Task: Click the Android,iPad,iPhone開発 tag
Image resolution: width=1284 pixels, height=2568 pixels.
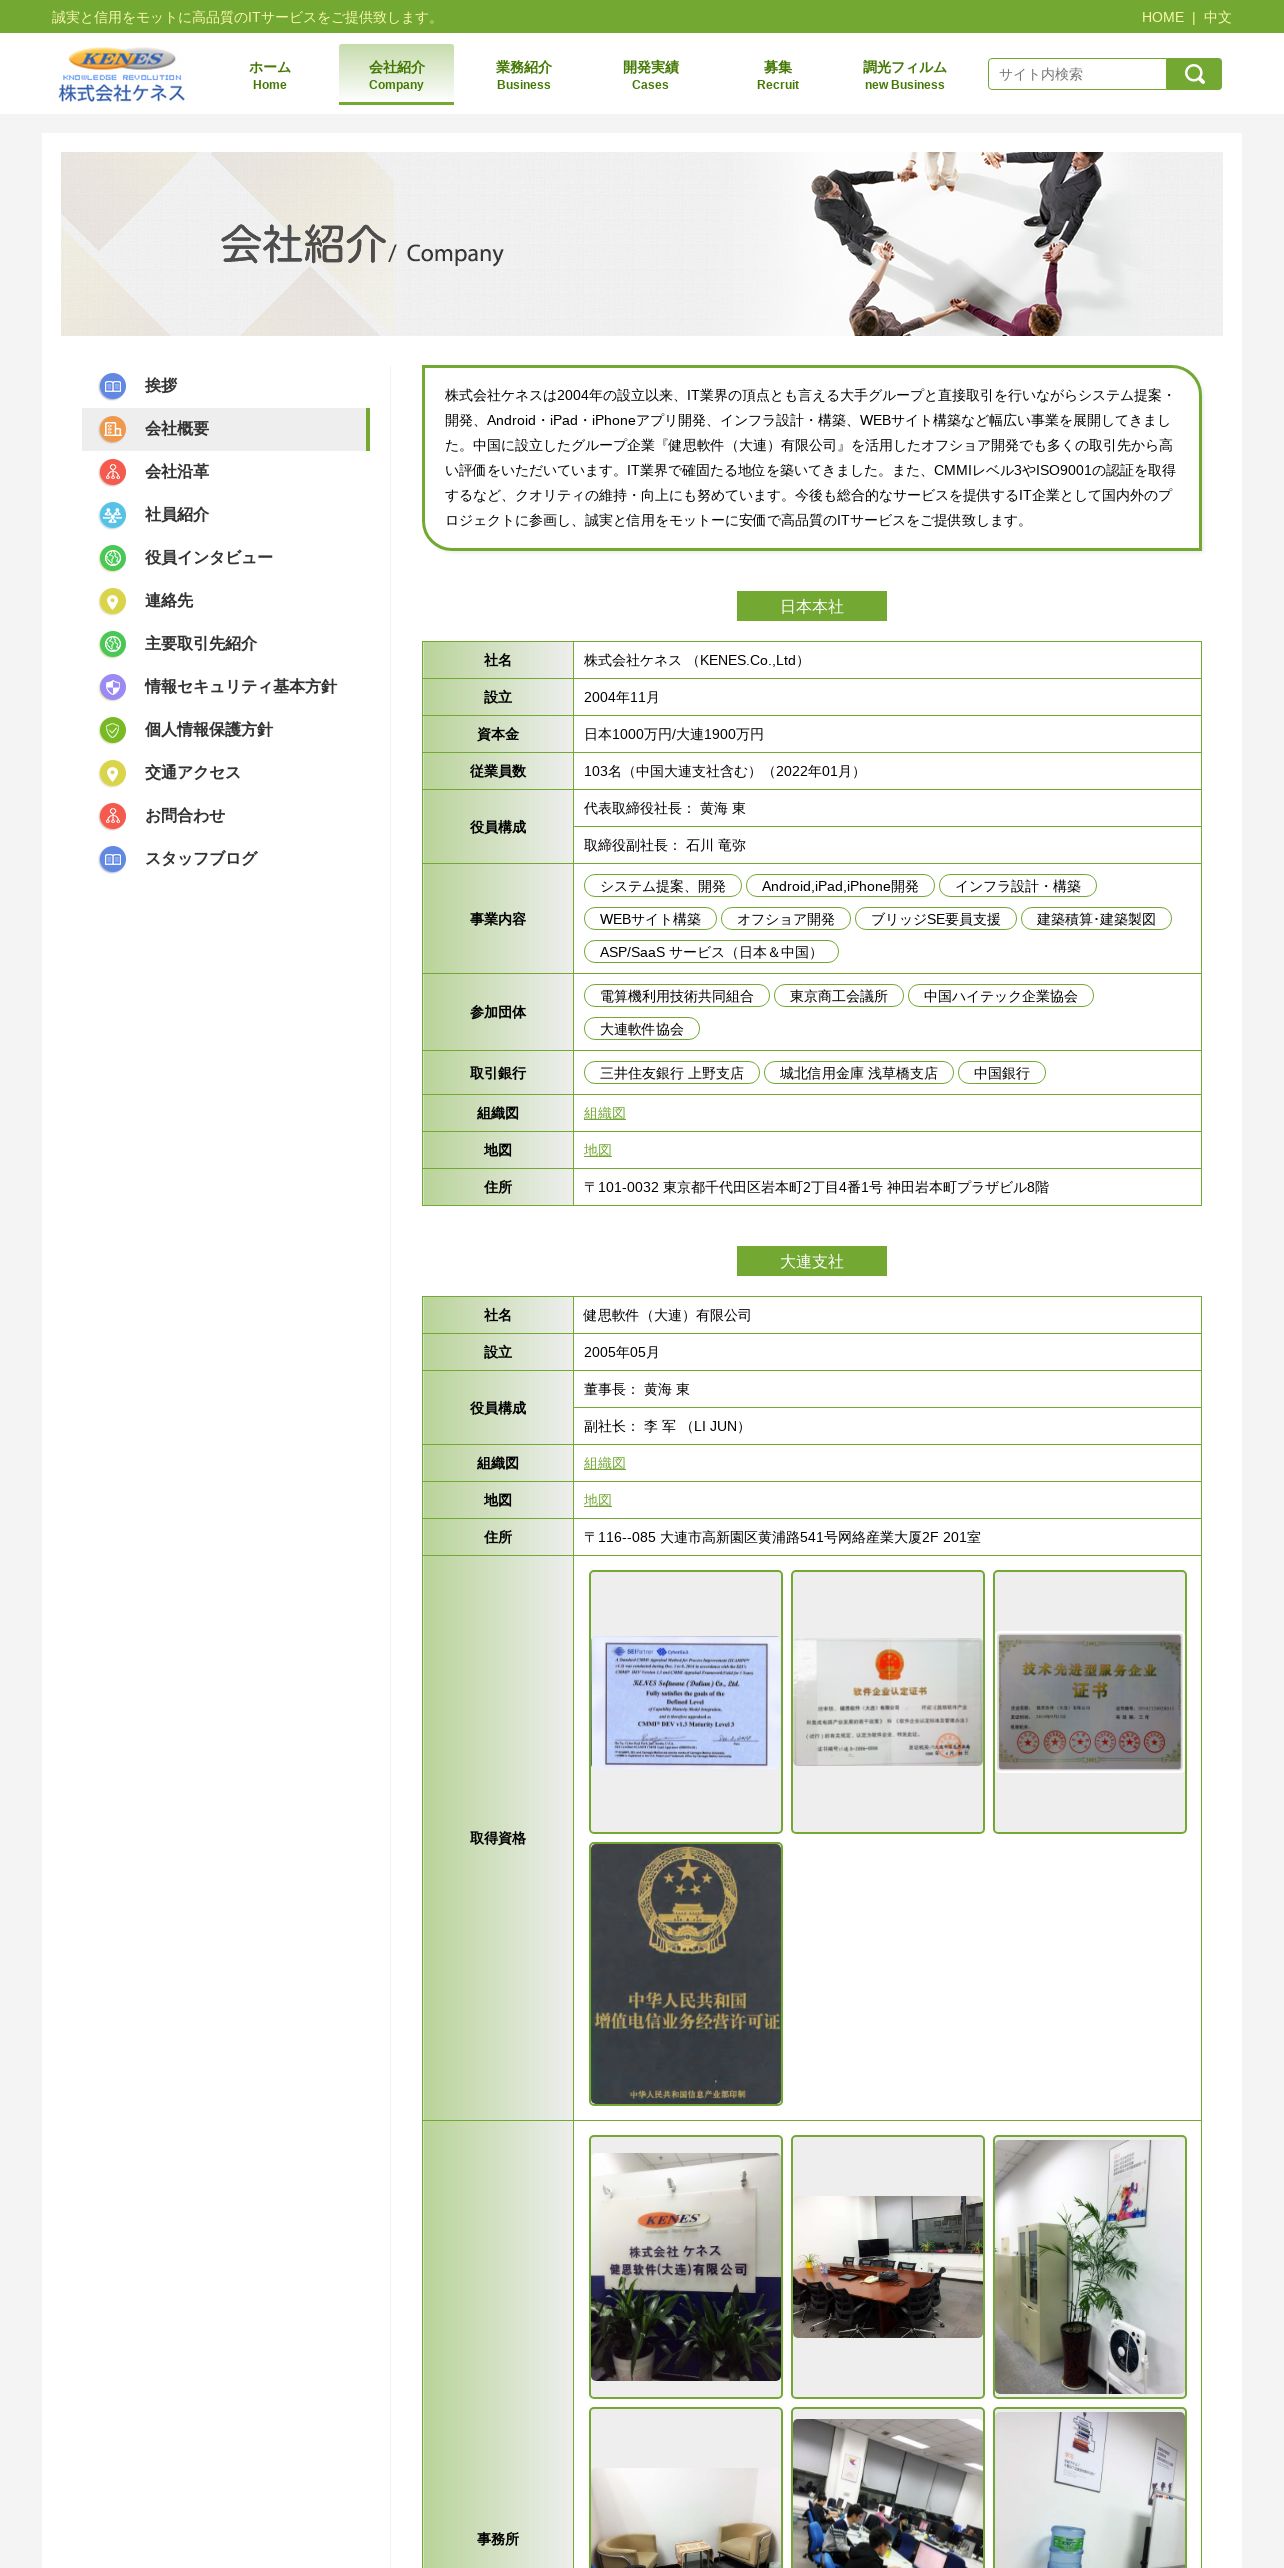Action: [x=840, y=886]
